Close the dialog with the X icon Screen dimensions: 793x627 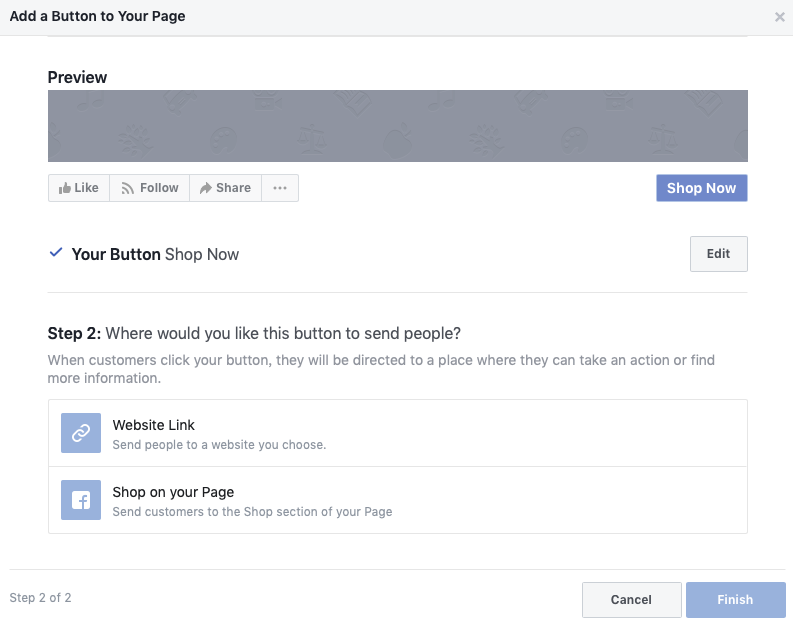[x=780, y=17]
